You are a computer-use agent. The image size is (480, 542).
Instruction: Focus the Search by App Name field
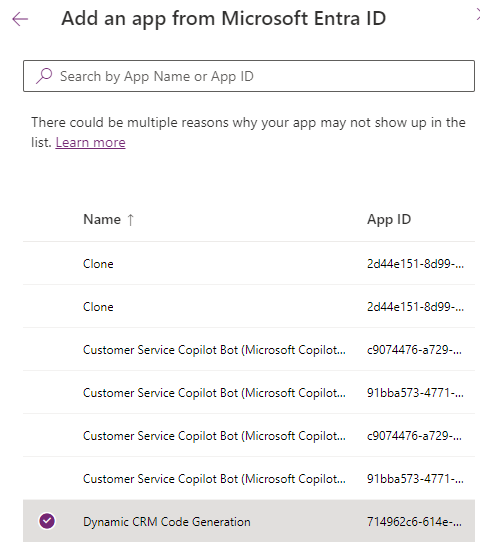click(249, 76)
